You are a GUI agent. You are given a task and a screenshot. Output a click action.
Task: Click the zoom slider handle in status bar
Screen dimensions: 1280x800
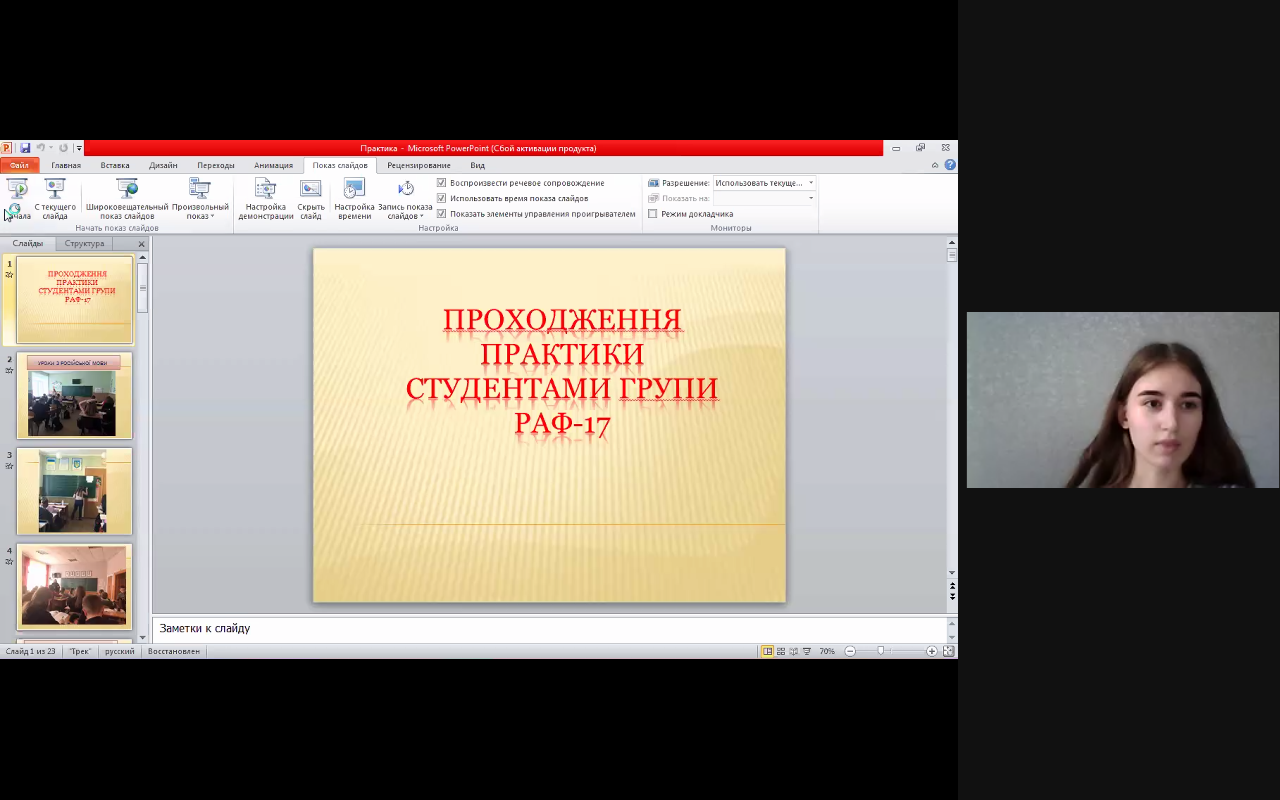880,651
